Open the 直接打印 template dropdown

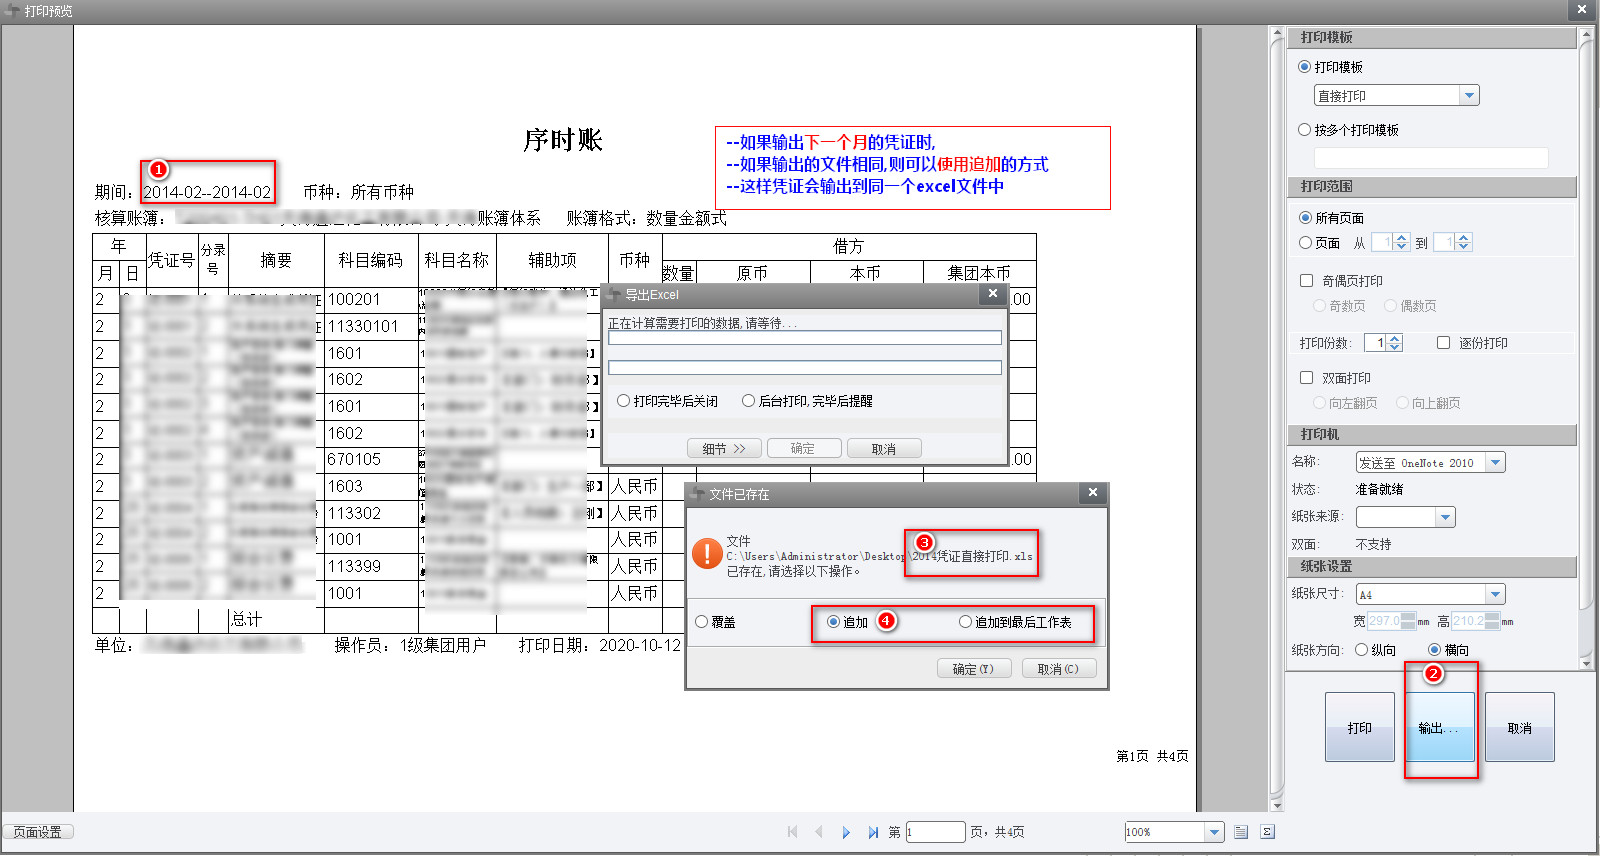pos(1469,96)
